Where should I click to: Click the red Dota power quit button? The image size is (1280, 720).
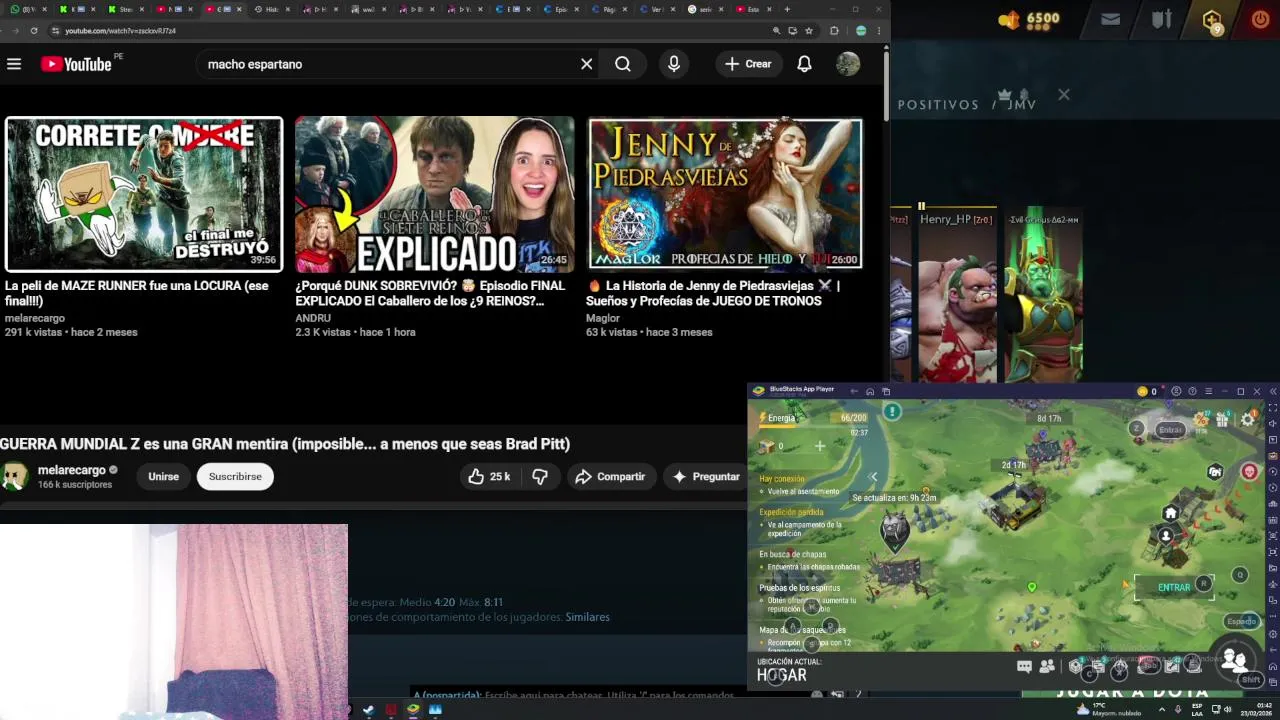1260,19
